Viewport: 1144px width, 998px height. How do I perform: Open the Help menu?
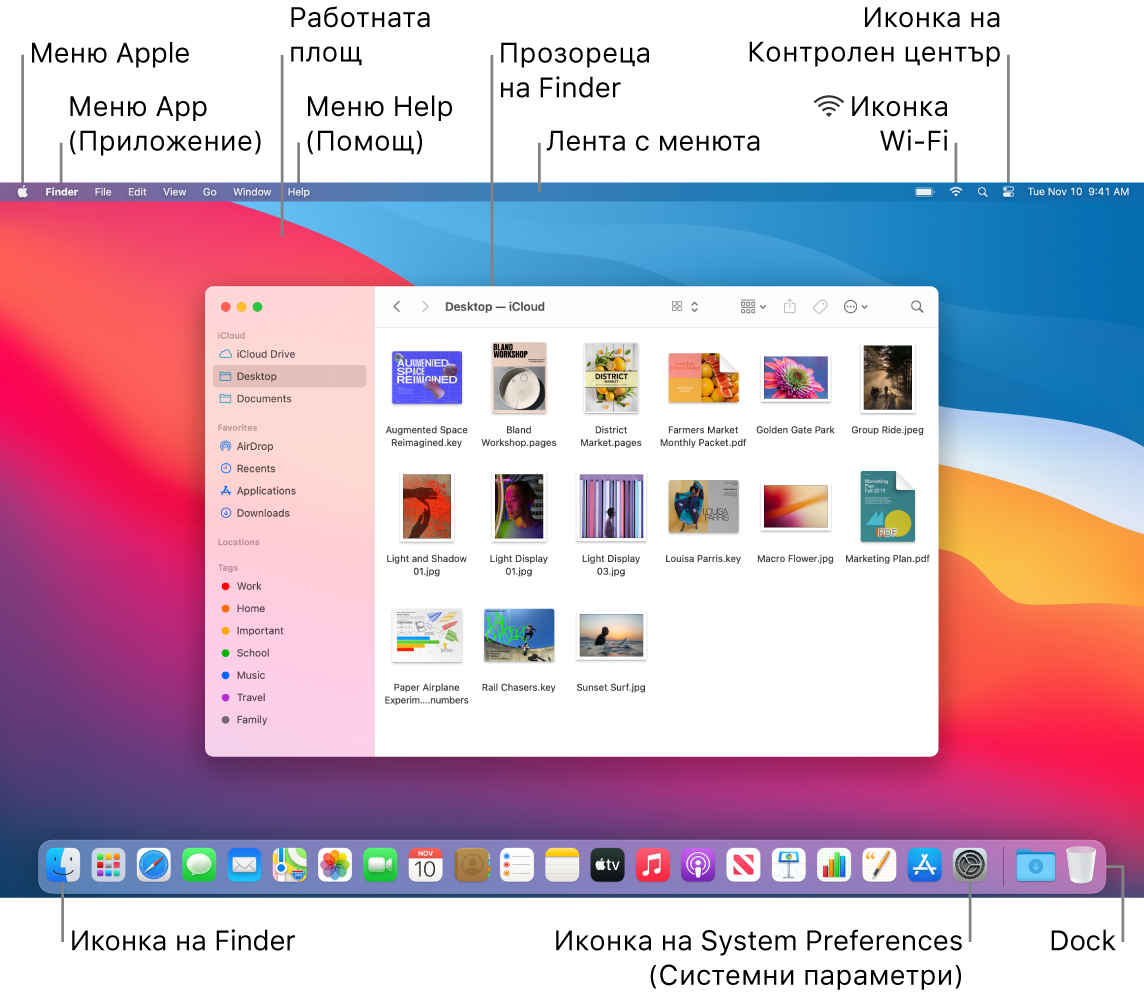297,191
